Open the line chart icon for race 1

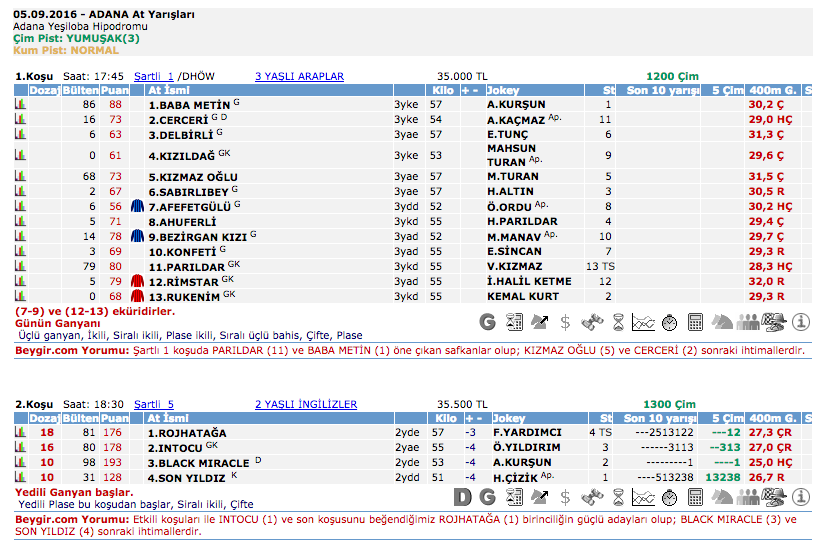click(x=644, y=322)
